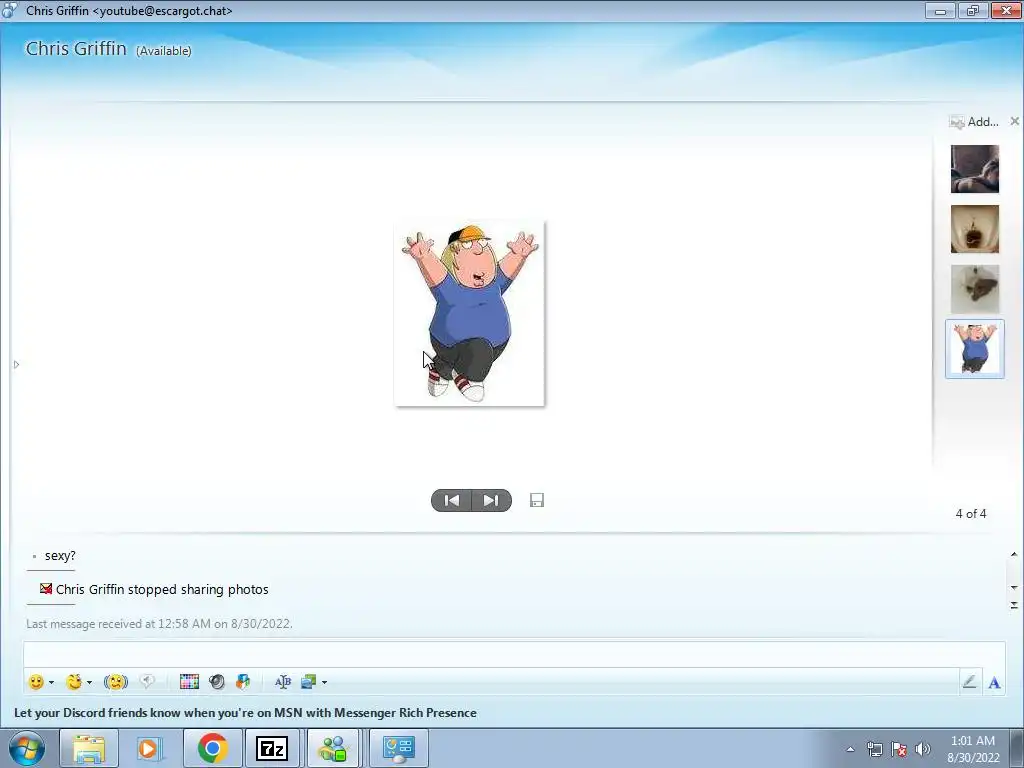The width and height of the screenshot is (1024, 768).
Task: Click the Messenger window title bar icon
Action: click(x=10, y=10)
